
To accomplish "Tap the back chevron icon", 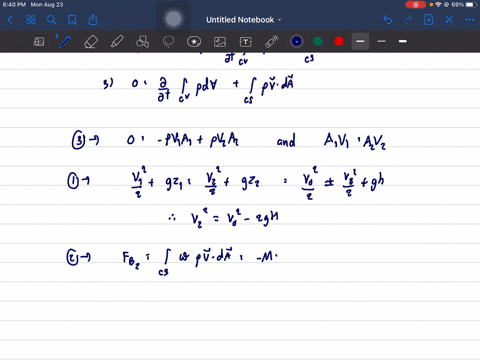I will (10, 20).
